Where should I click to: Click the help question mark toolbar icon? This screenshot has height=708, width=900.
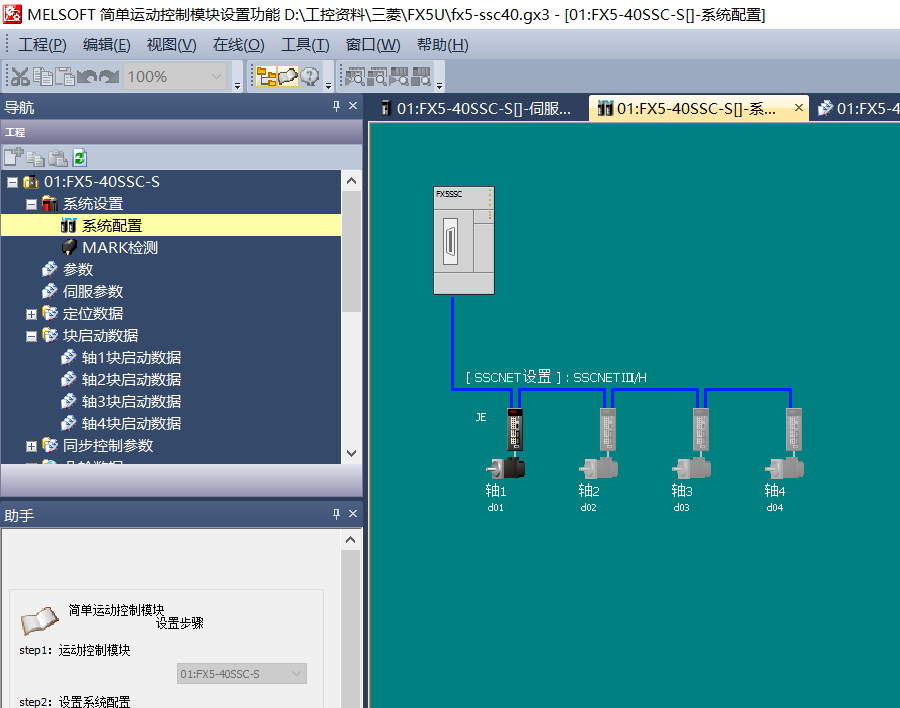310,76
